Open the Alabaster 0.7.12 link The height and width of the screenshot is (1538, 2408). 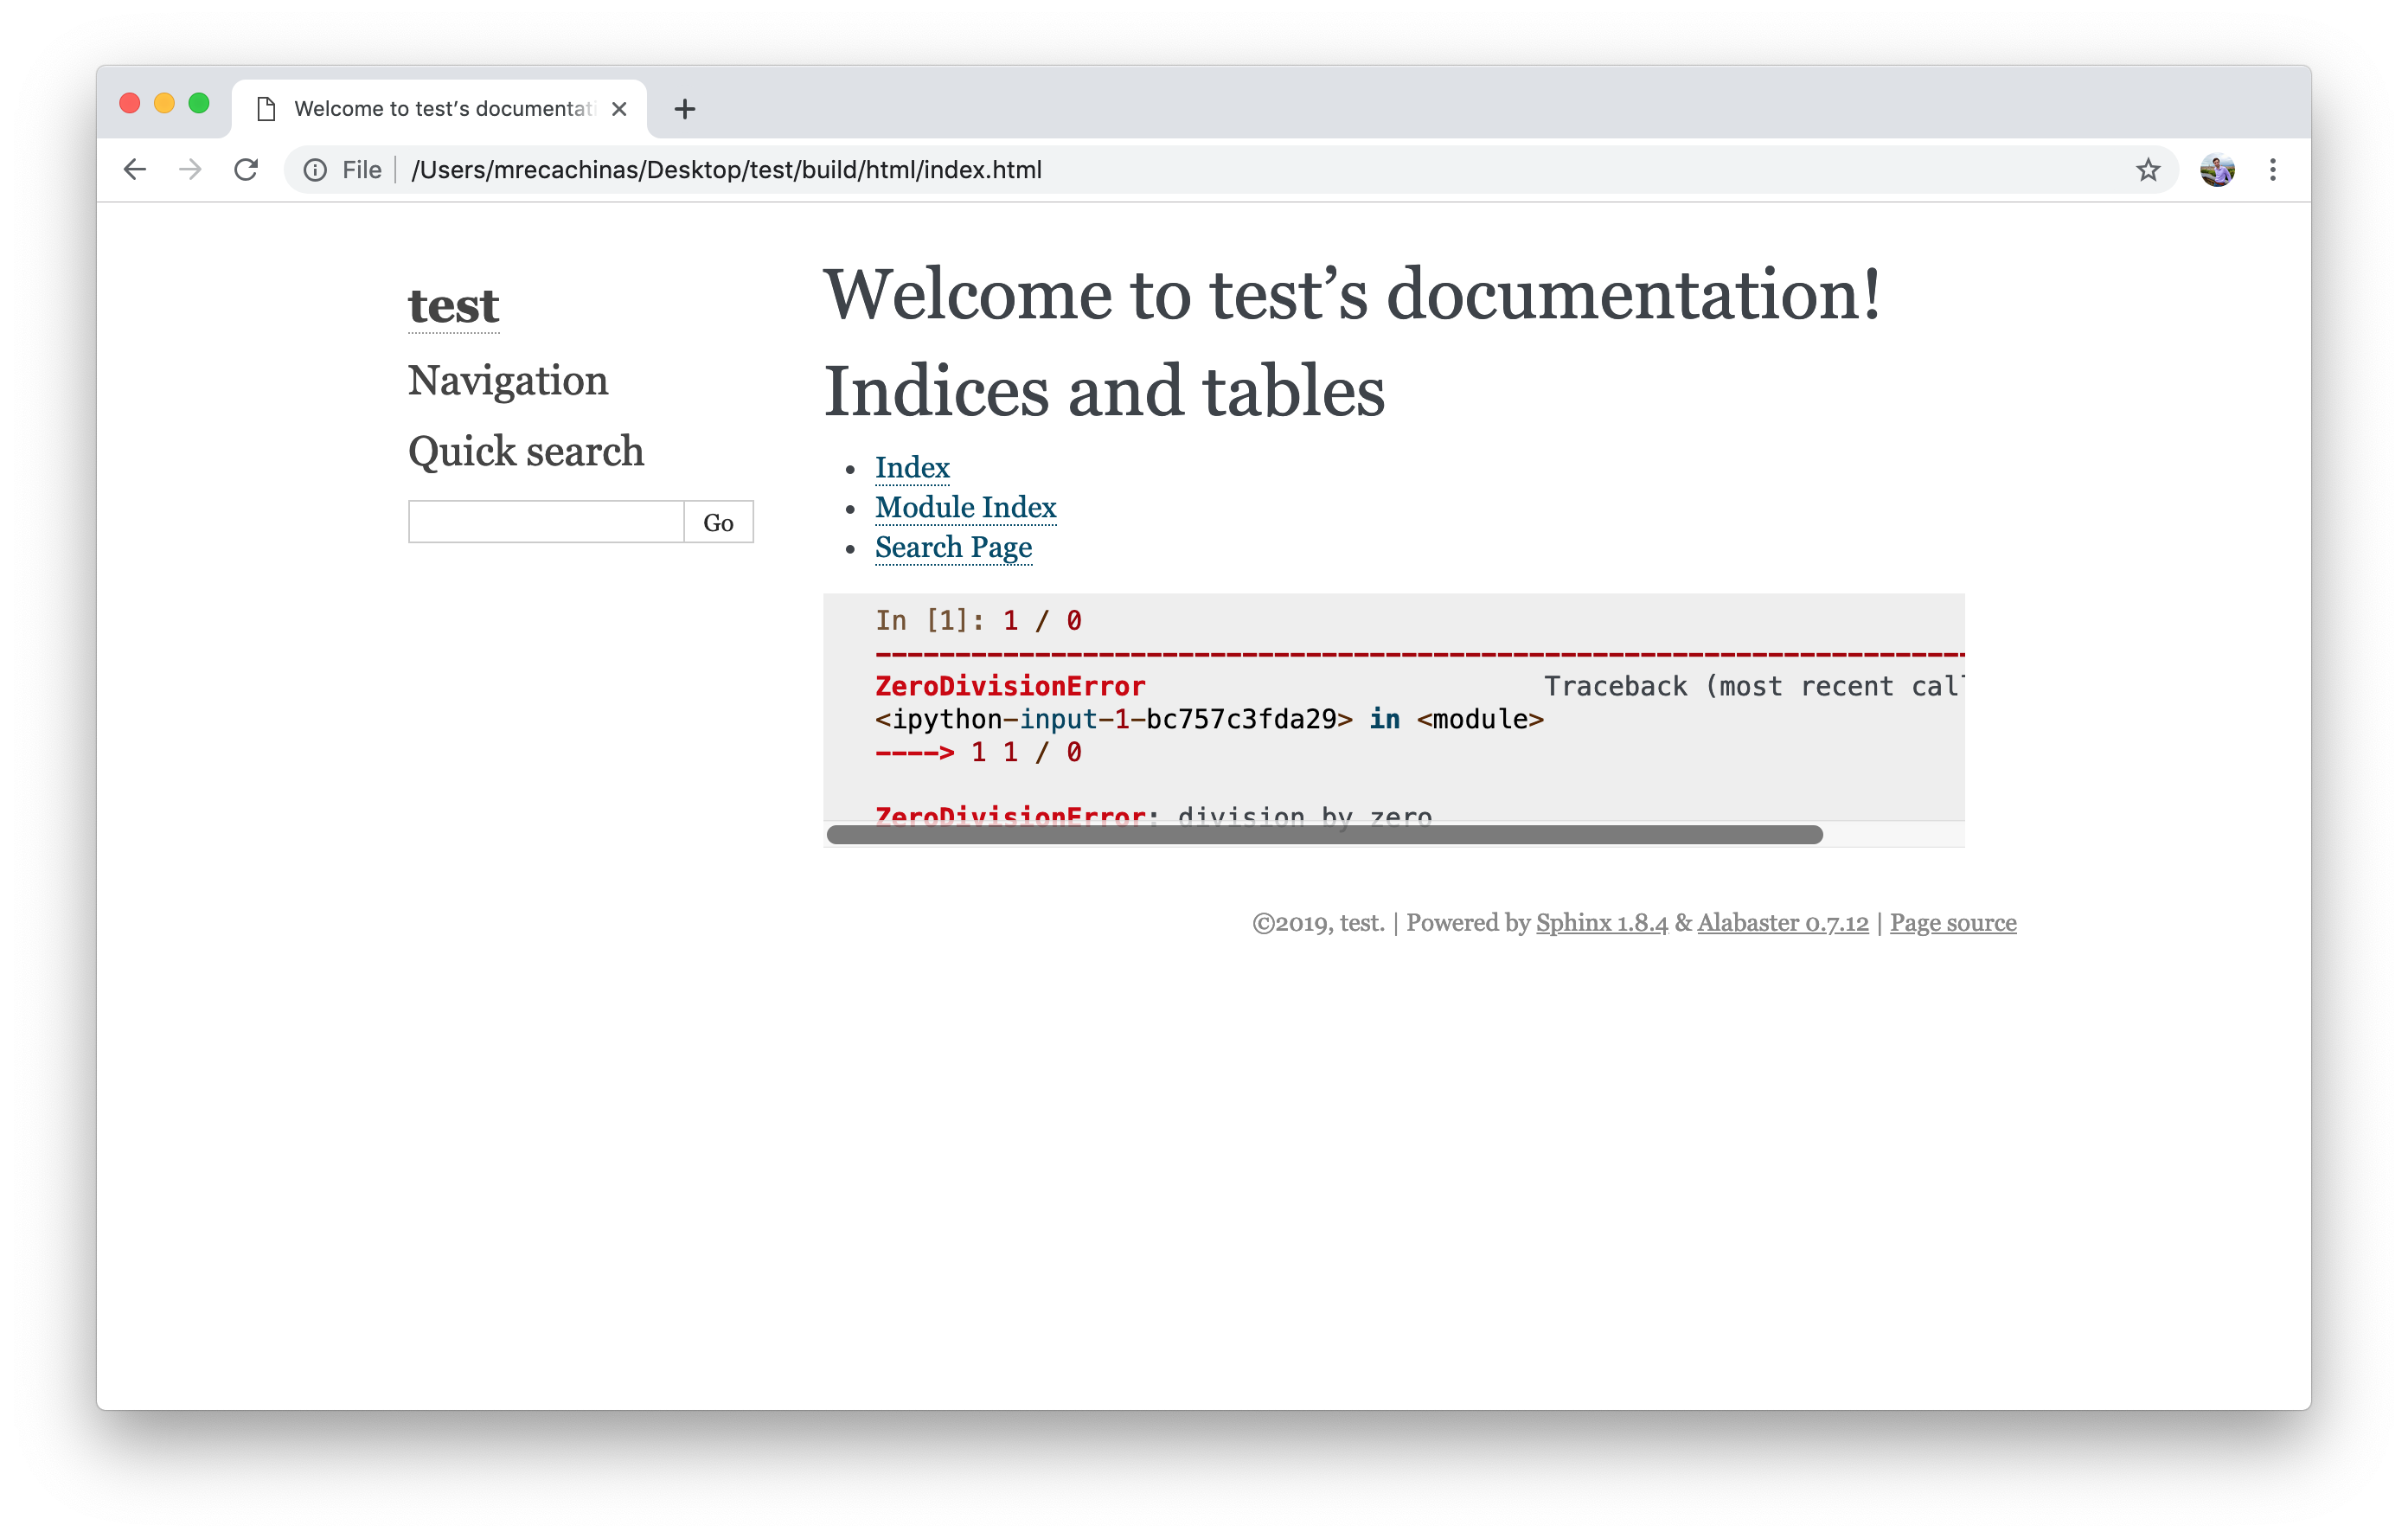pos(1781,922)
